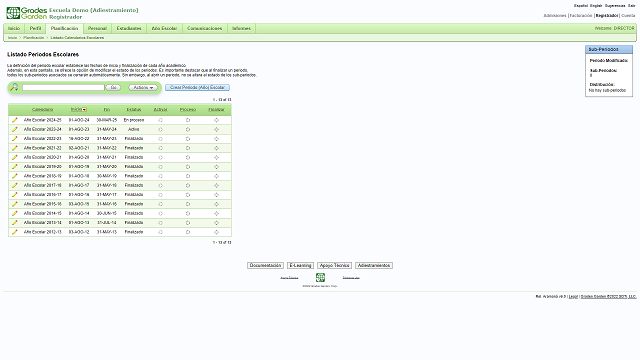Open the Actions dropdown menu

point(143,87)
